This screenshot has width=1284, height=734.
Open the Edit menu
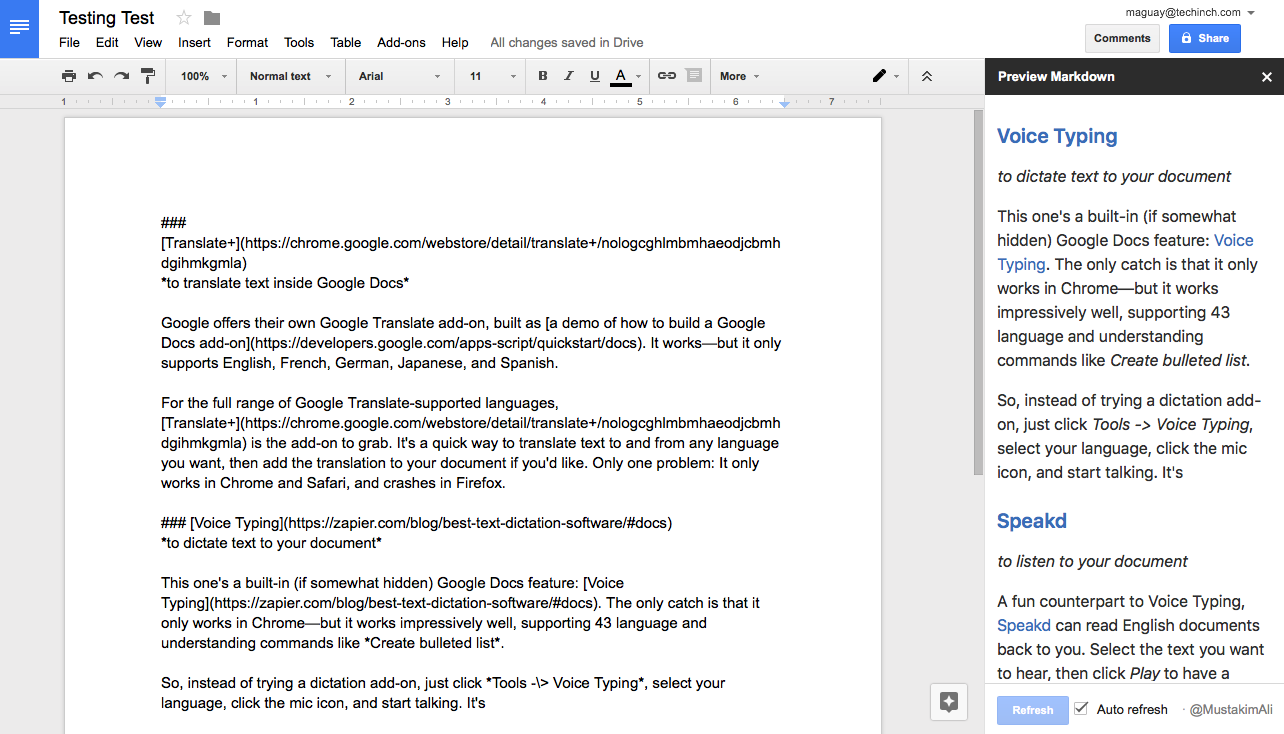coord(107,43)
